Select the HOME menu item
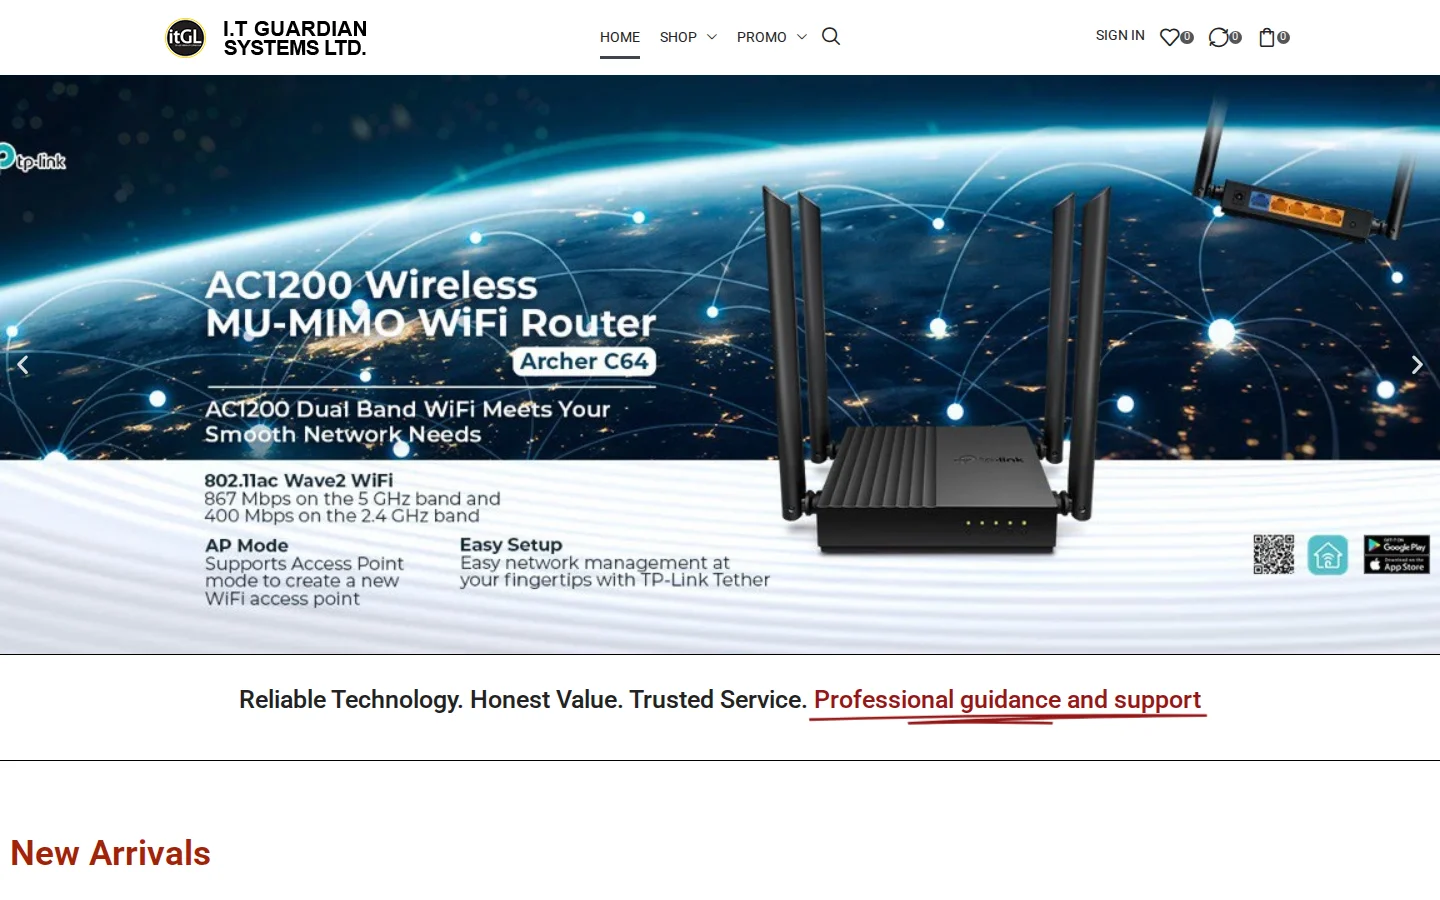 click(620, 37)
